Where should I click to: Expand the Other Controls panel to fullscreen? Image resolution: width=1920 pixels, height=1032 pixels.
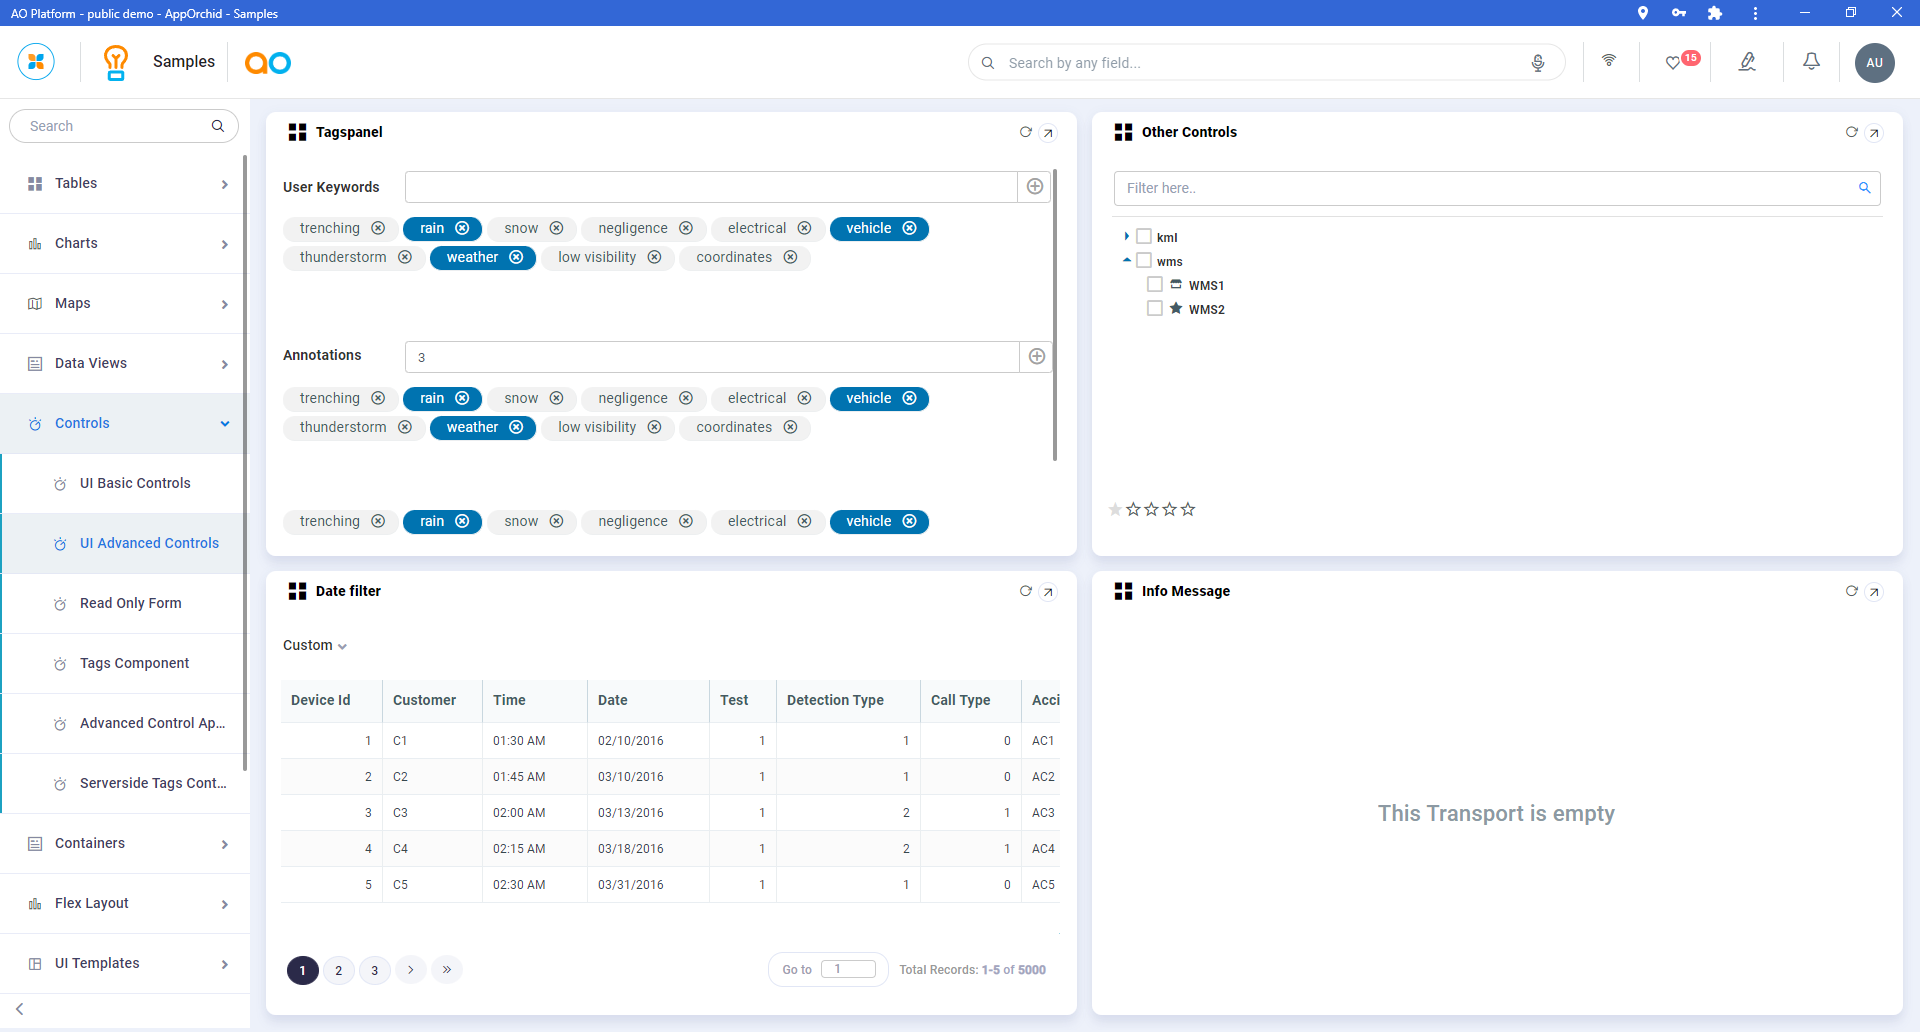point(1874,133)
